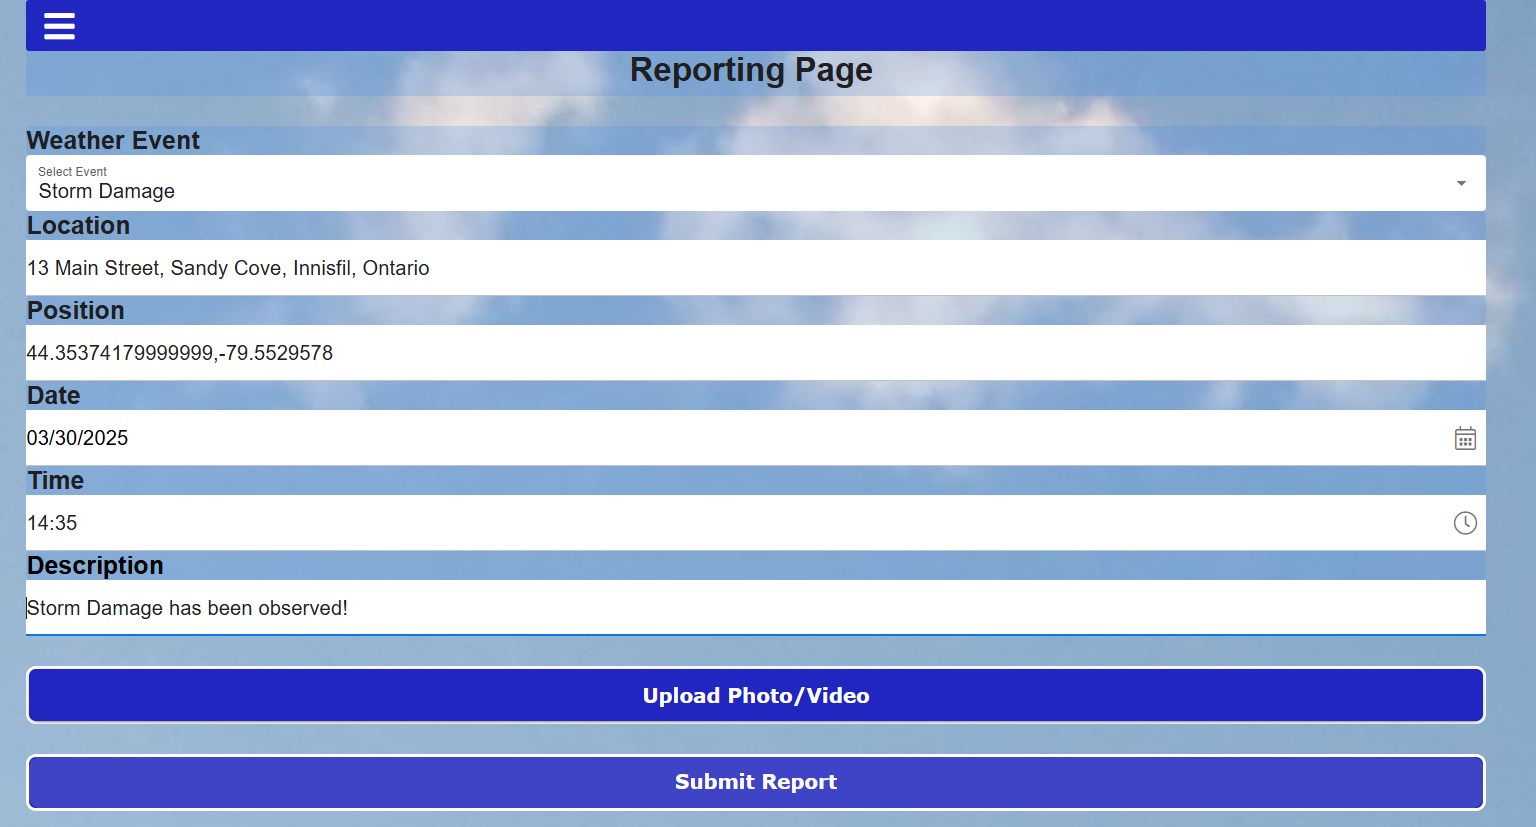Click the menu icon on the blue header bar
Screen dimensions: 1536x827
coord(59,26)
